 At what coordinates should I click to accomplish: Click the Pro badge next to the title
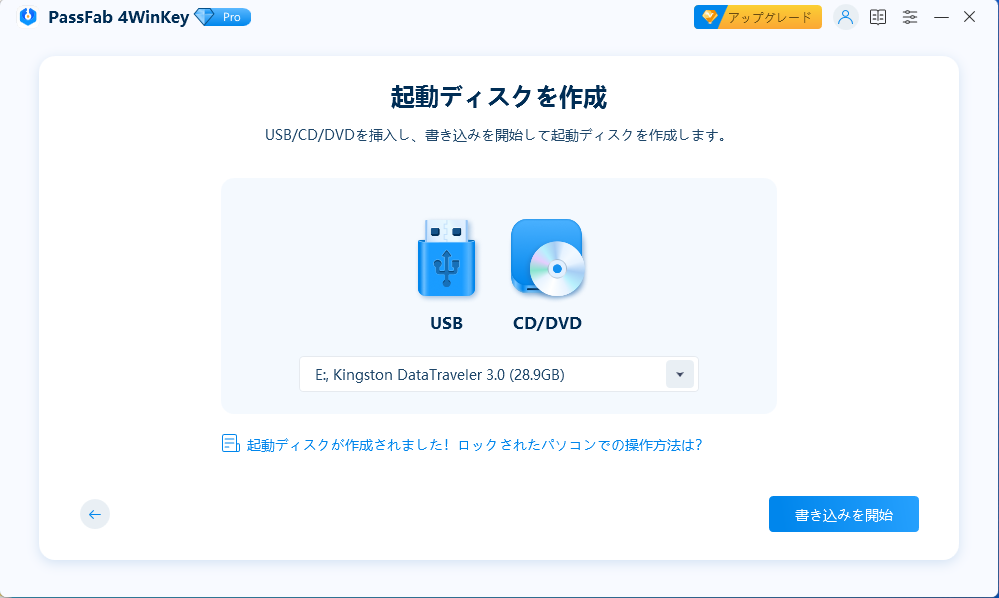222,17
